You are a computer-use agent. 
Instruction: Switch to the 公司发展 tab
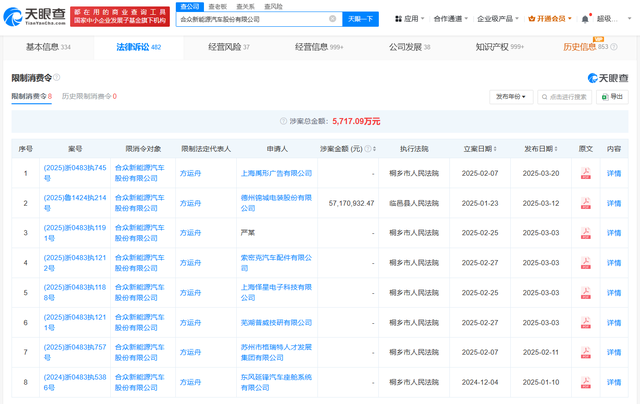pos(409,47)
